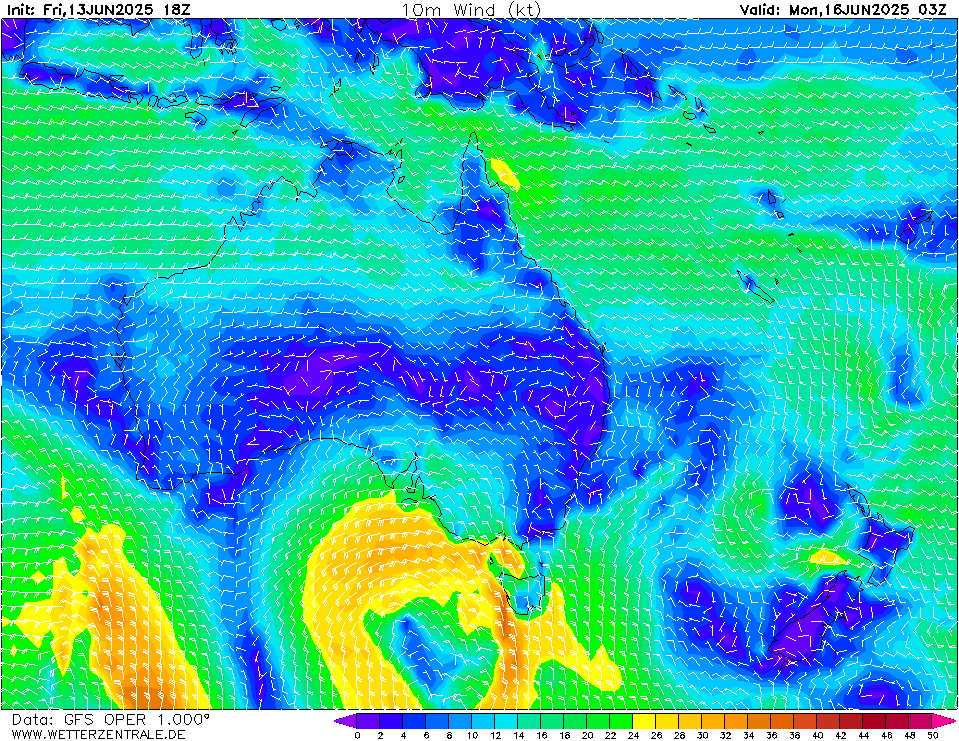Click the '0' label on the wind scale
This screenshot has height=741, width=959.
coord(357,735)
